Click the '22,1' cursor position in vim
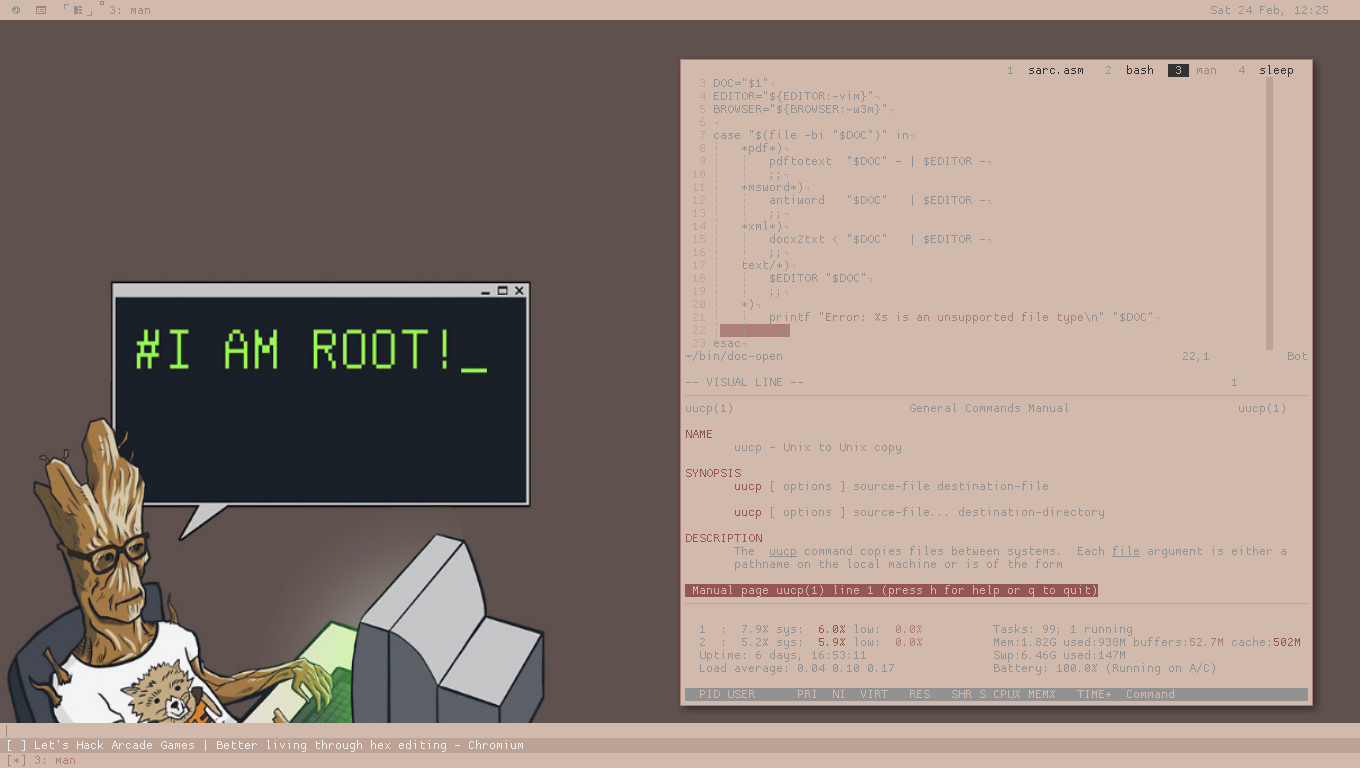The height and width of the screenshot is (768, 1360). pyautogui.click(x=1196, y=356)
